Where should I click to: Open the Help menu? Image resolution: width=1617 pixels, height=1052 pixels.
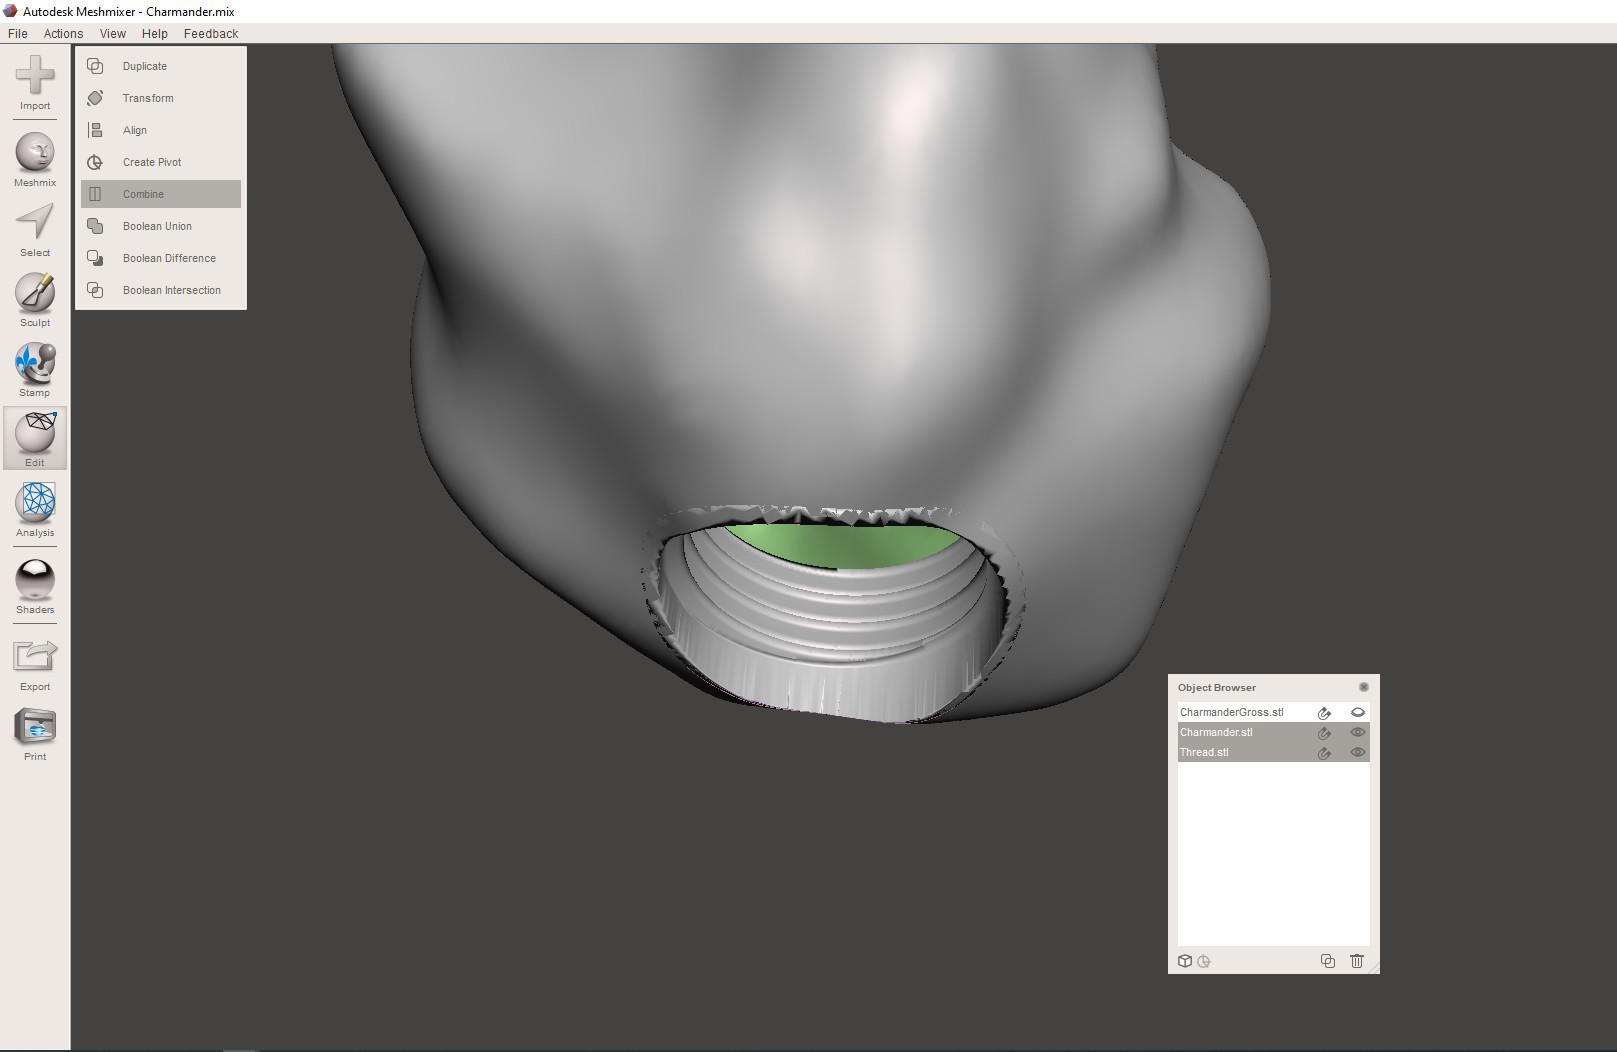[x=154, y=33]
